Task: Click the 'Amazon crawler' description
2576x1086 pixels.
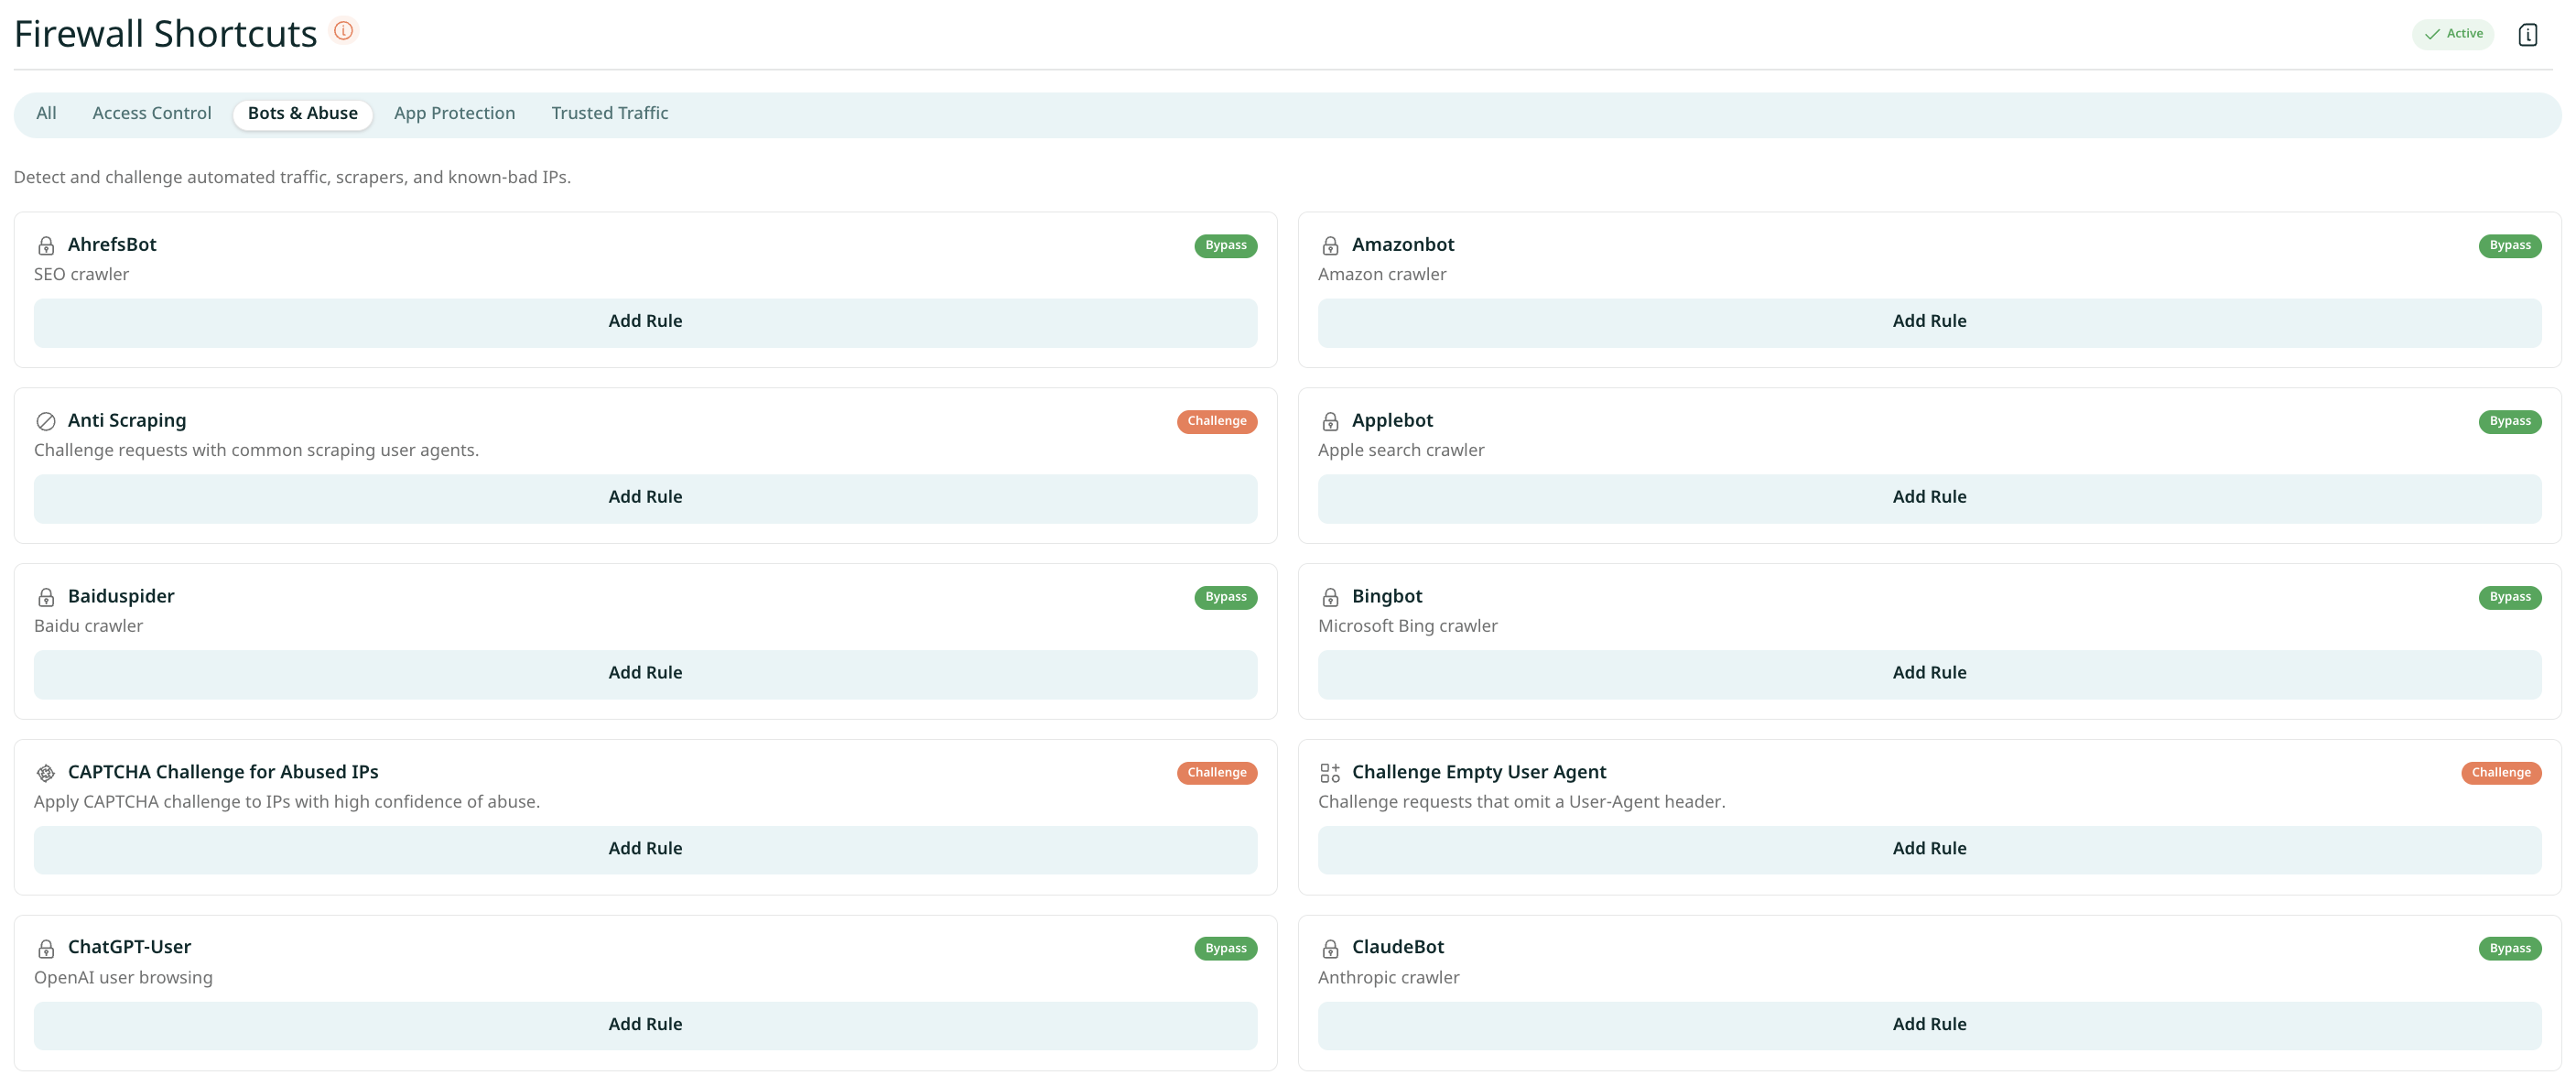Action: (1382, 275)
